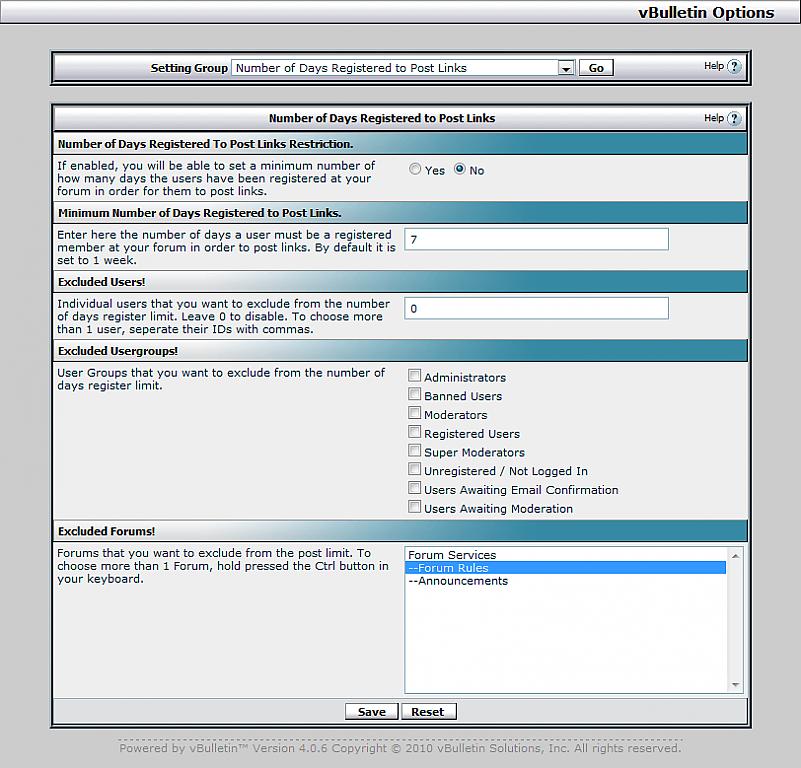Click the Save button
The image size is (801, 768).
[x=371, y=712]
